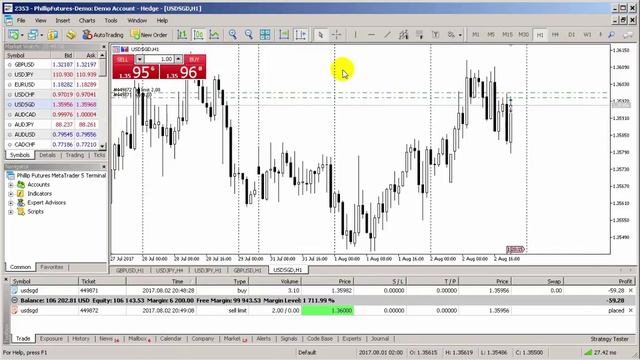Decrease volume with the down arrow
This screenshot has height=360, width=640.
click(x=139, y=60)
